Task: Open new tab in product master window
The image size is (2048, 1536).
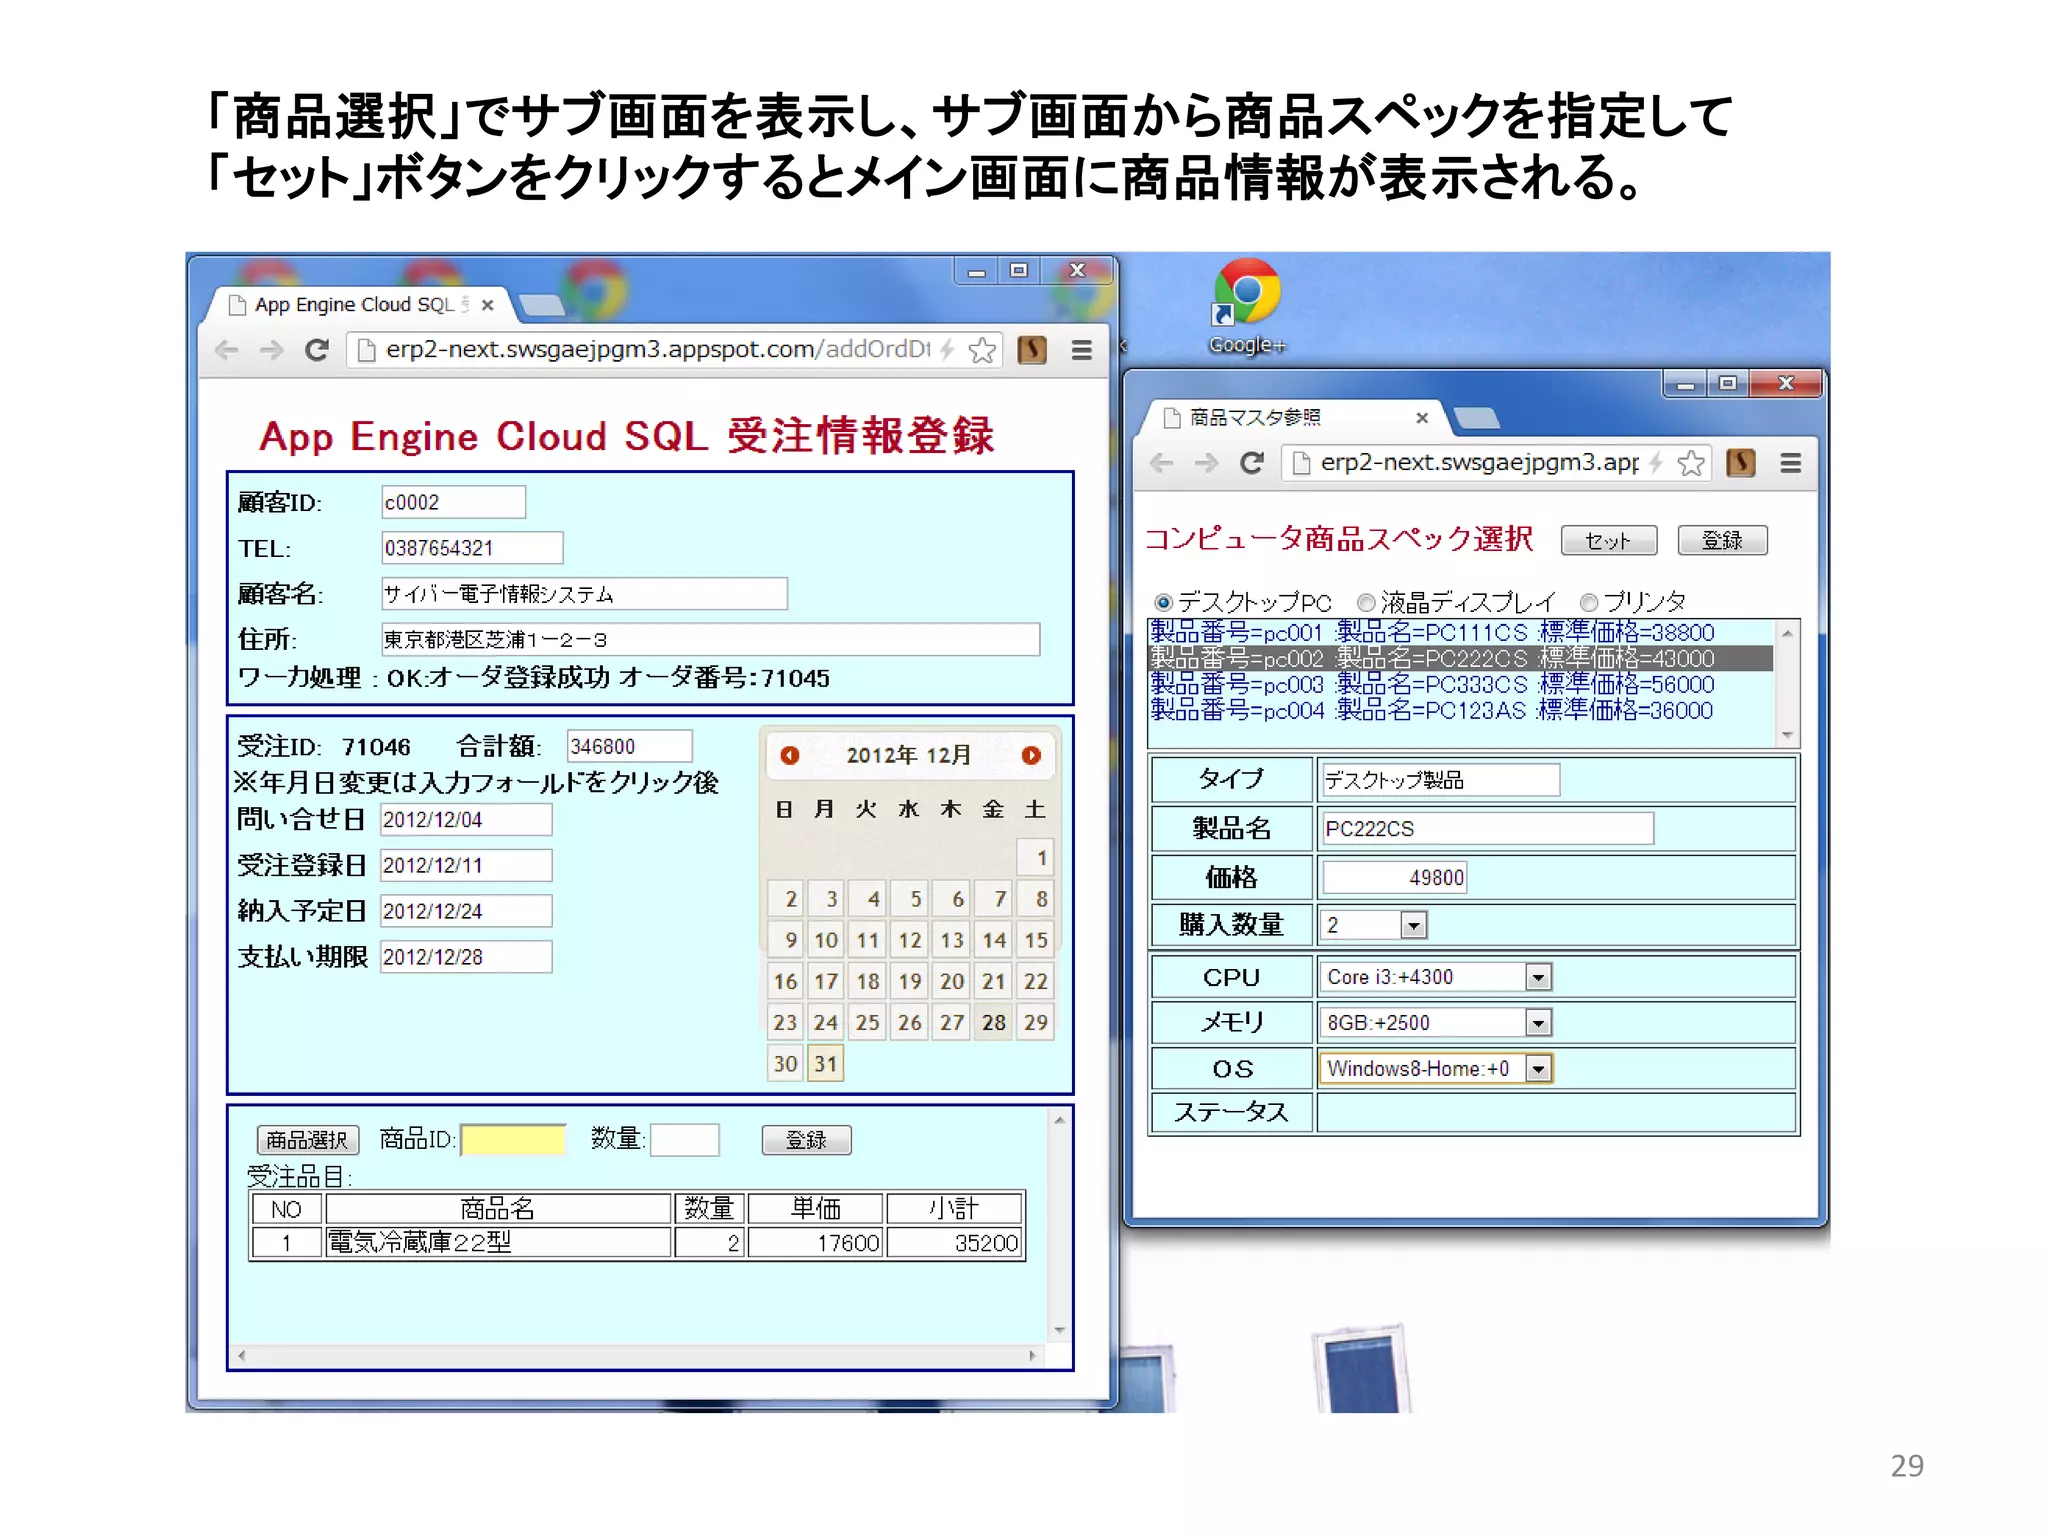Action: coord(1477,418)
